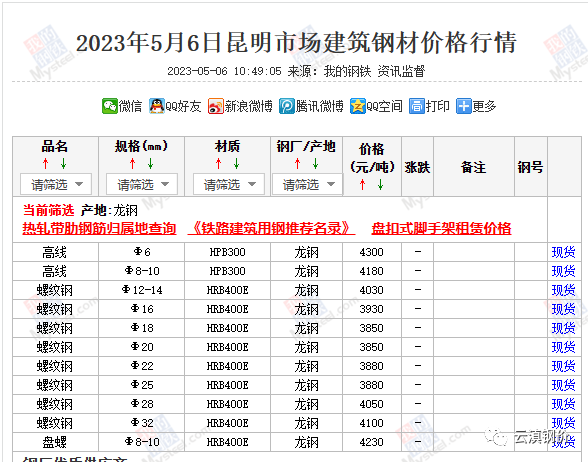Click HRB400E in the 盘螺 row
The height and width of the screenshot is (462, 588).
coord(227,442)
